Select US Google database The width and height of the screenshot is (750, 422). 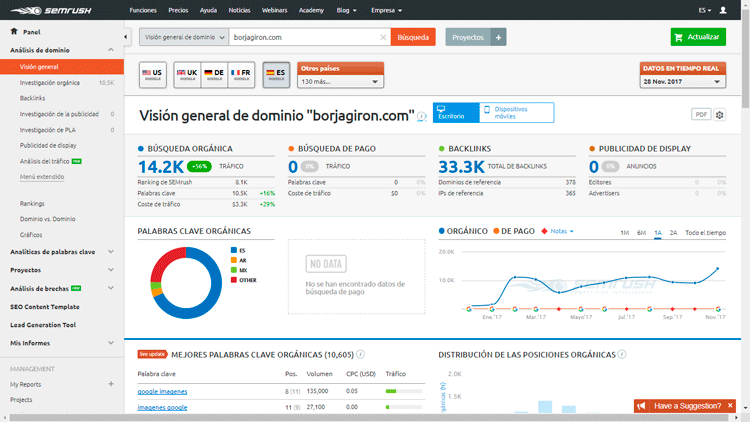tap(153, 75)
